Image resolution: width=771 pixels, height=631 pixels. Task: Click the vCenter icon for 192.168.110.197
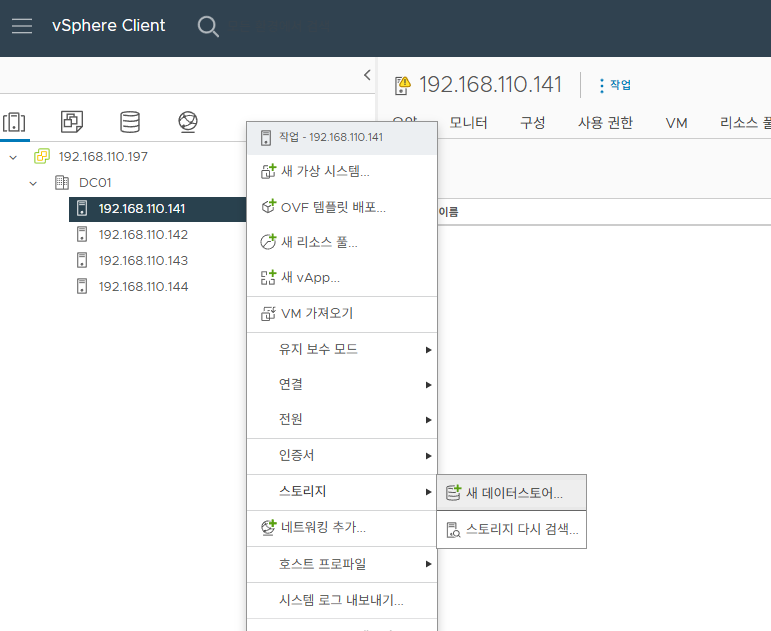pos(42,156)
